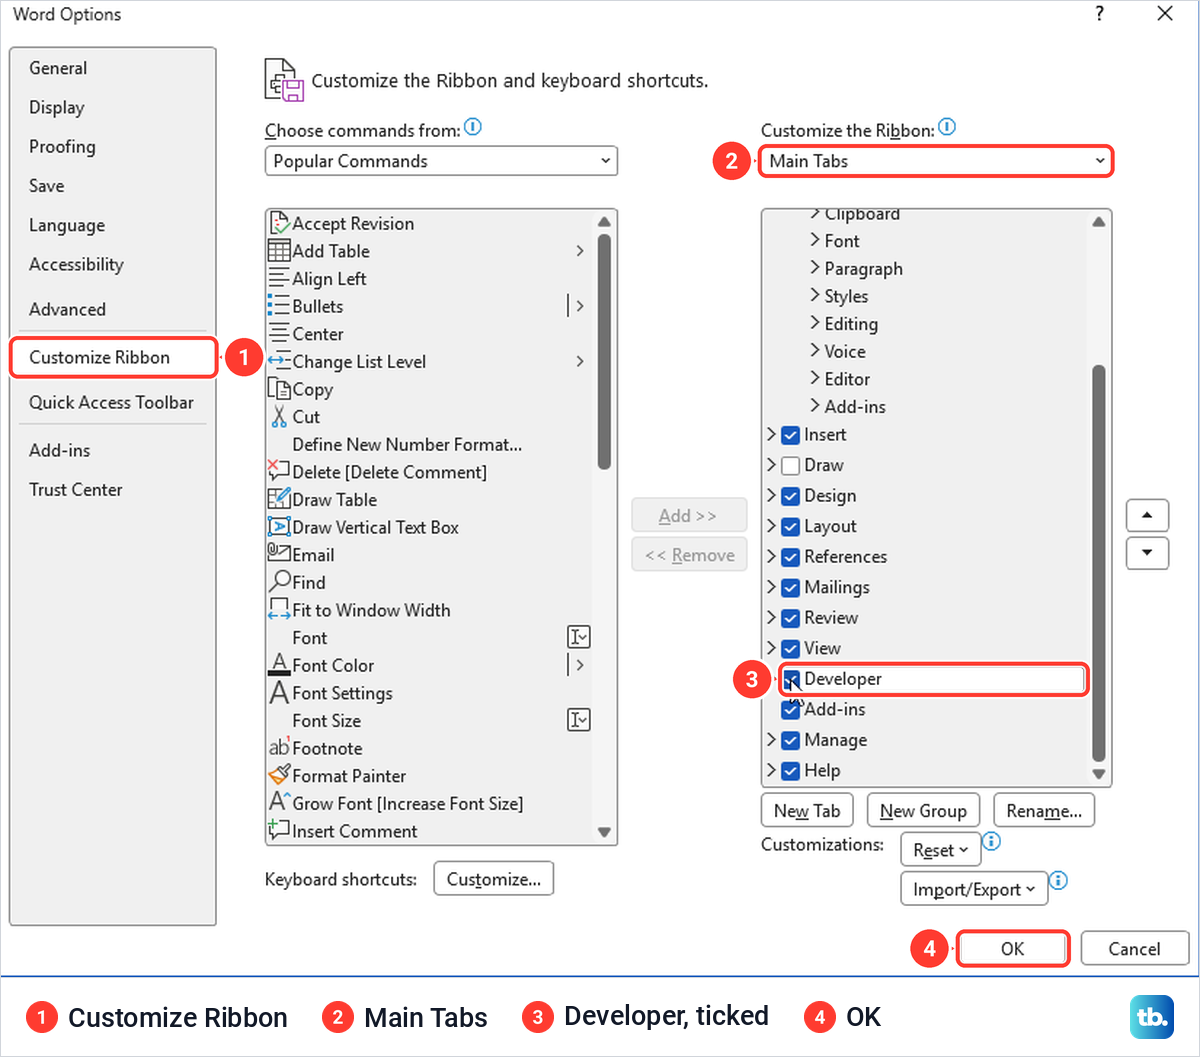Image resolution: width=1200 pixels, height=1057 pixels.
Task: Click the Email command icon
Action: (279, 553)
